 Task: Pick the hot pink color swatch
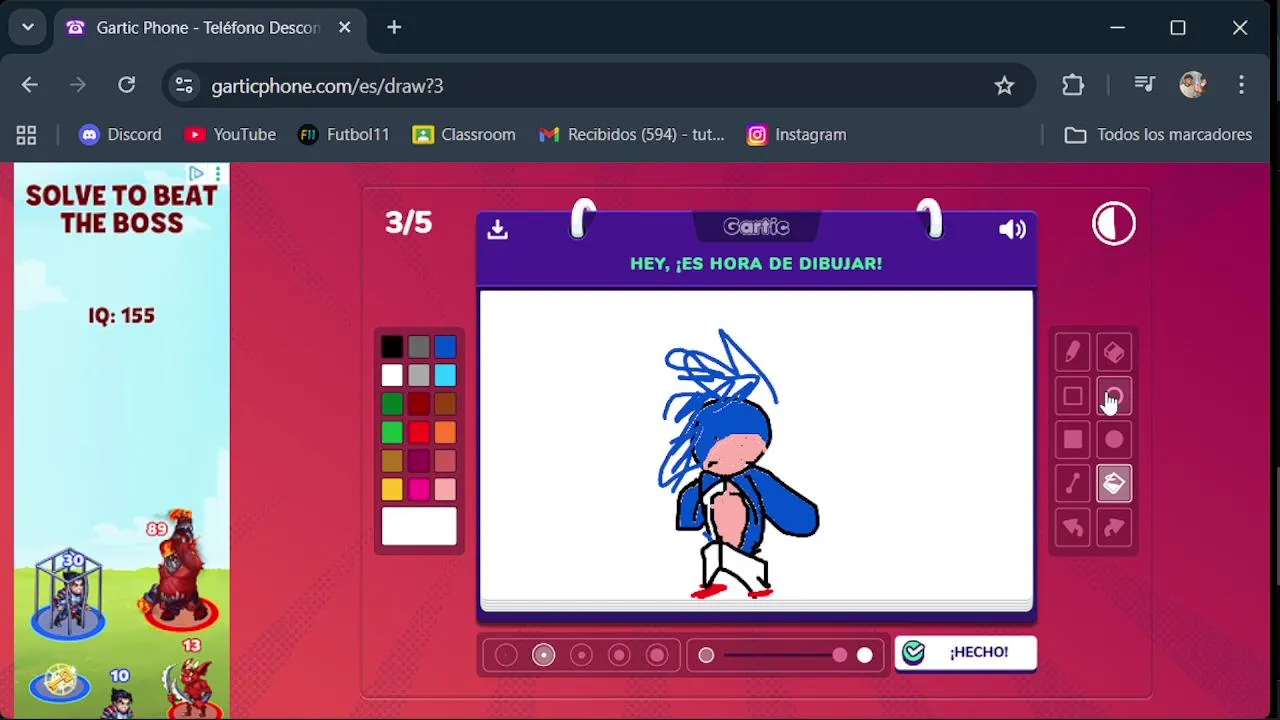pos(419,489)
